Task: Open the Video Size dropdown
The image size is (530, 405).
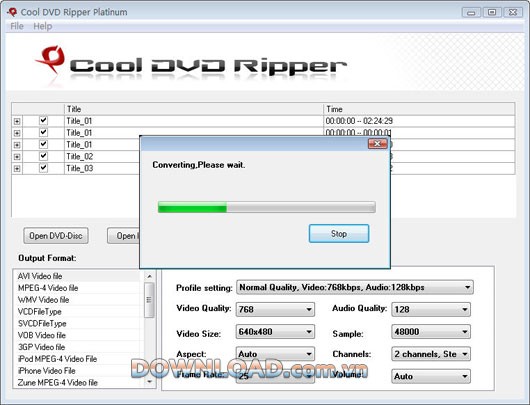Action: coord(275,332)
